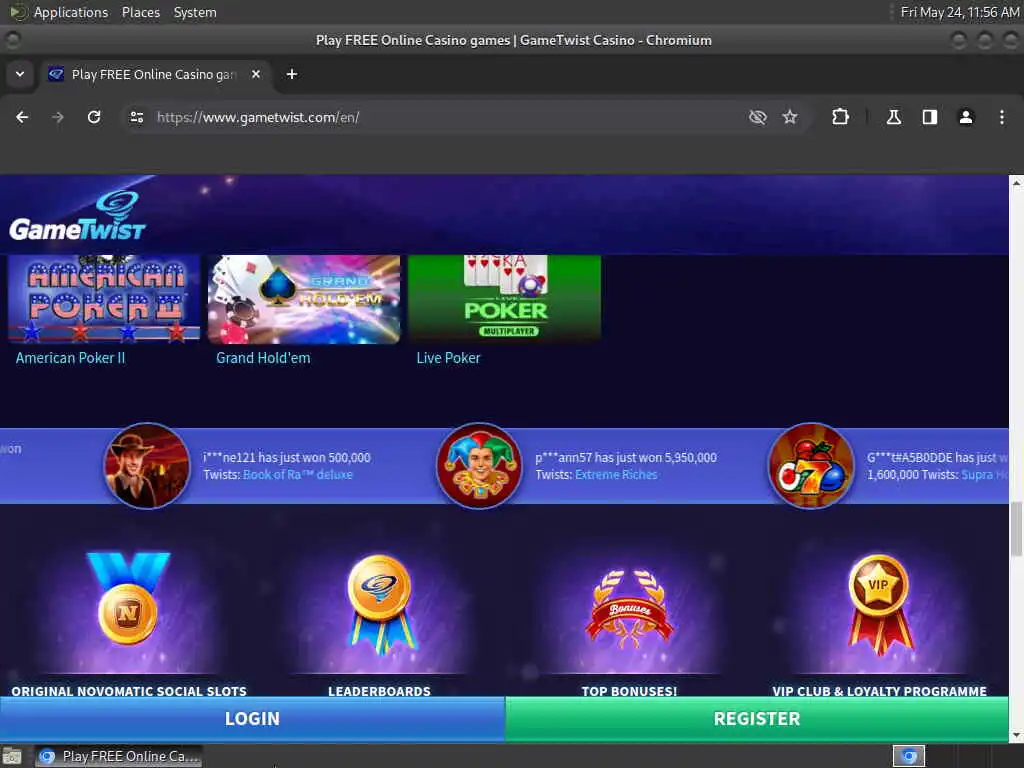
Task: Open Grand Hold'em game thumbnail
Action: tap(304, 298)
